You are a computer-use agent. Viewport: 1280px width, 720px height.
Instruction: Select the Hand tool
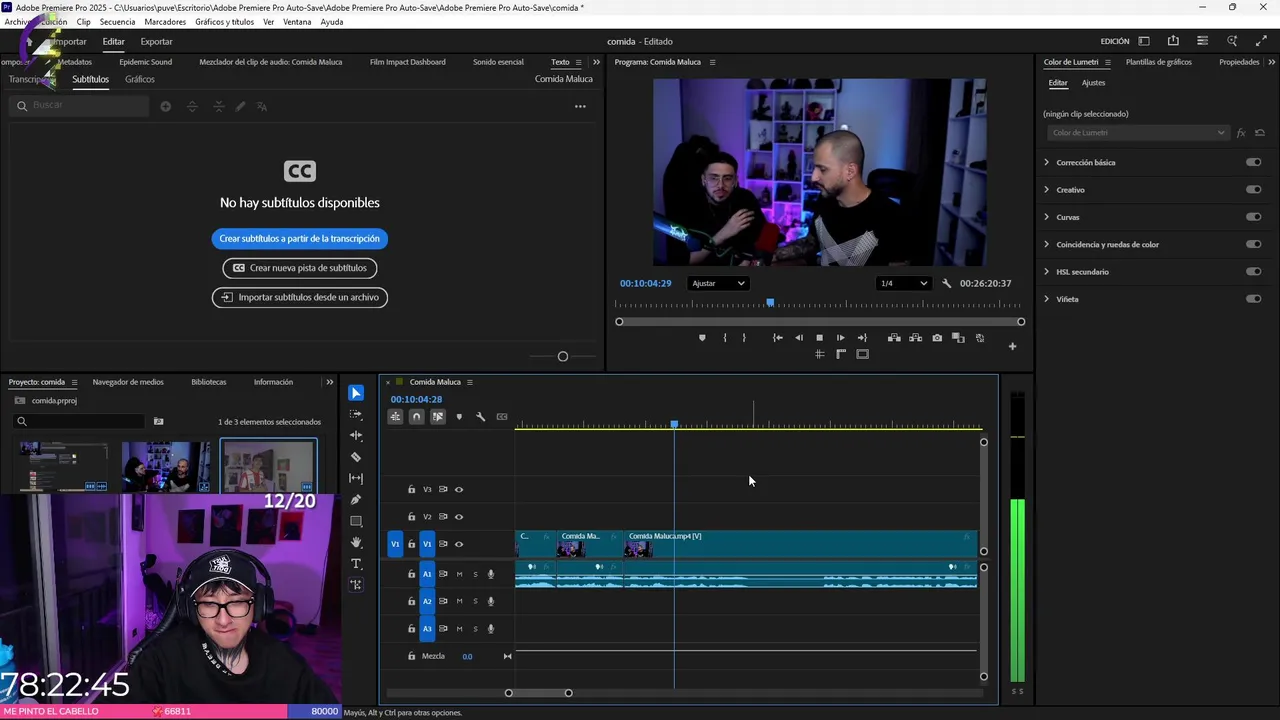click(x=356, y=542)
